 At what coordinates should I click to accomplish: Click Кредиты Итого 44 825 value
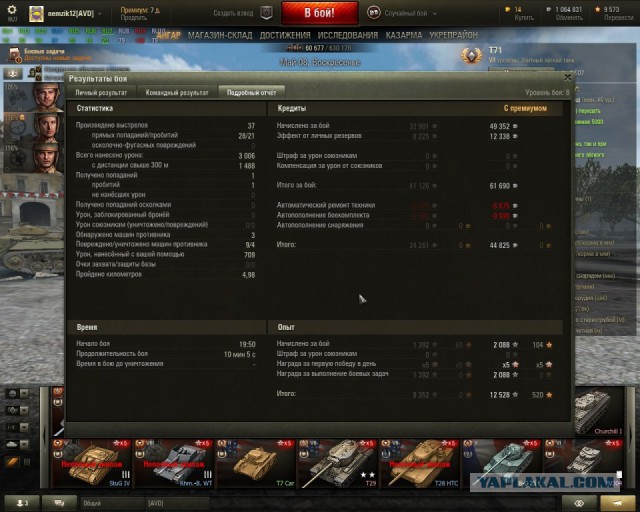click(x=500, y=245)
